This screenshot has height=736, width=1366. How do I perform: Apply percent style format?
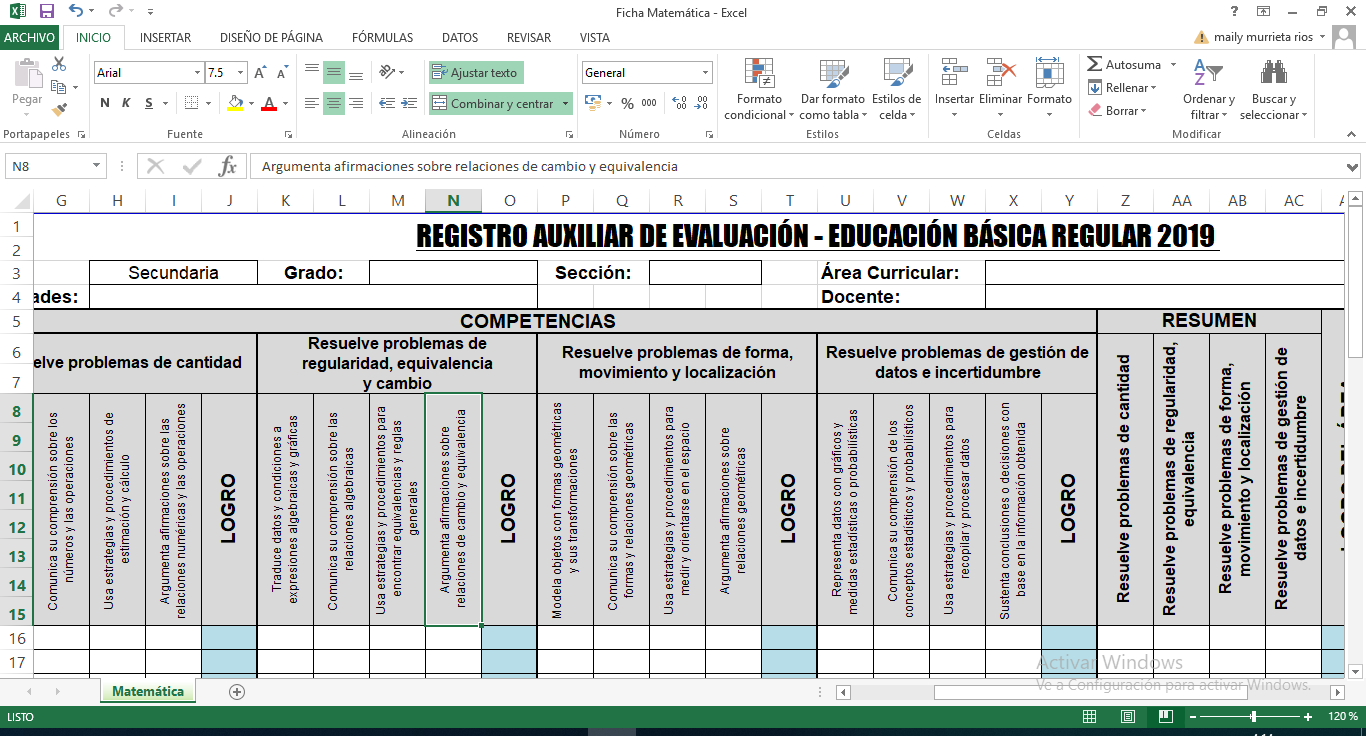coord(627,103)
